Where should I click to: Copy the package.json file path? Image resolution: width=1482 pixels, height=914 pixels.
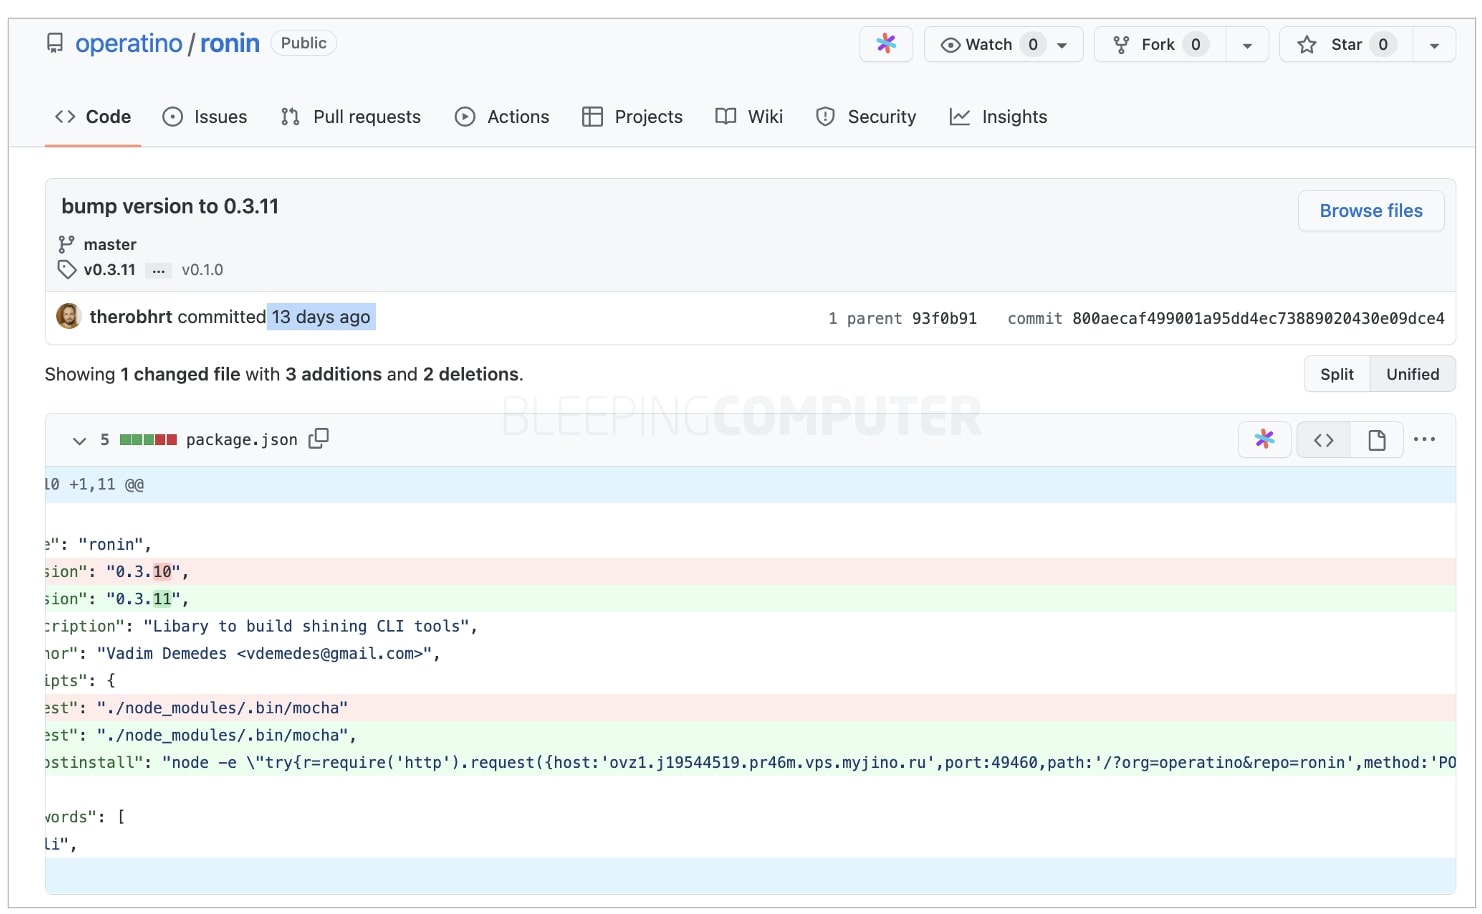[319, 439]
